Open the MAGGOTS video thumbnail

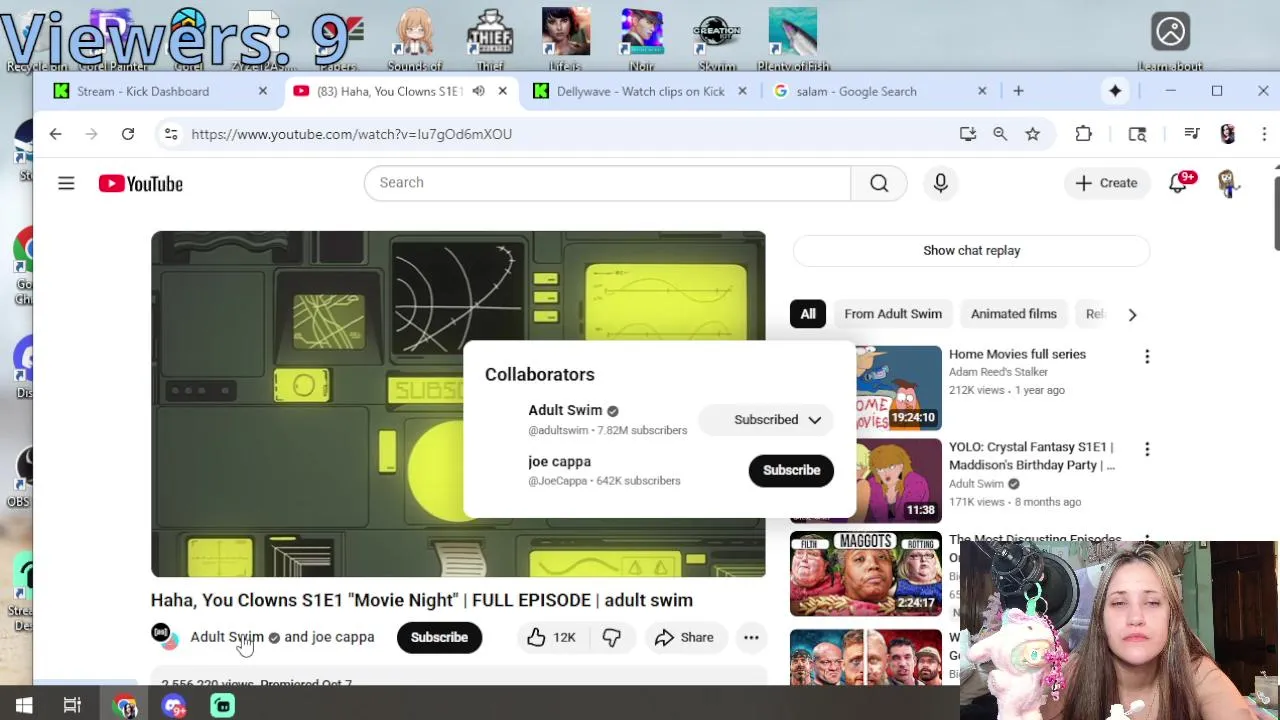[866, 574]
